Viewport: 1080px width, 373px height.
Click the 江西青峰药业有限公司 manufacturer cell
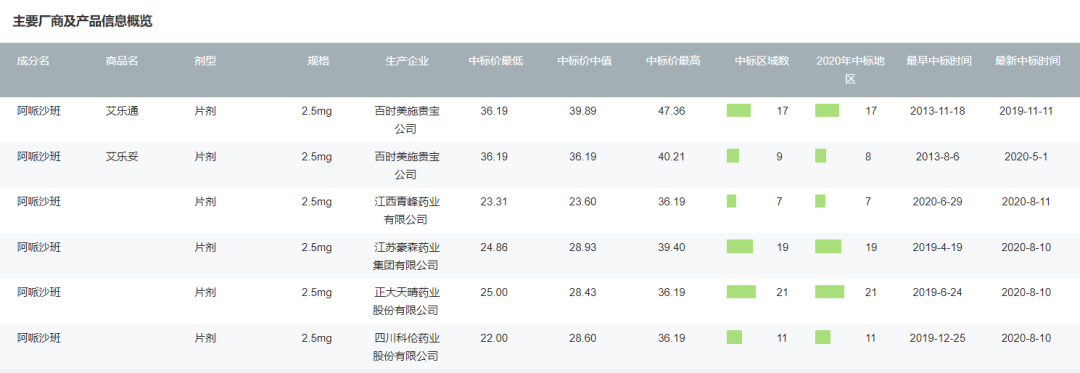click(x=406, y=211)
